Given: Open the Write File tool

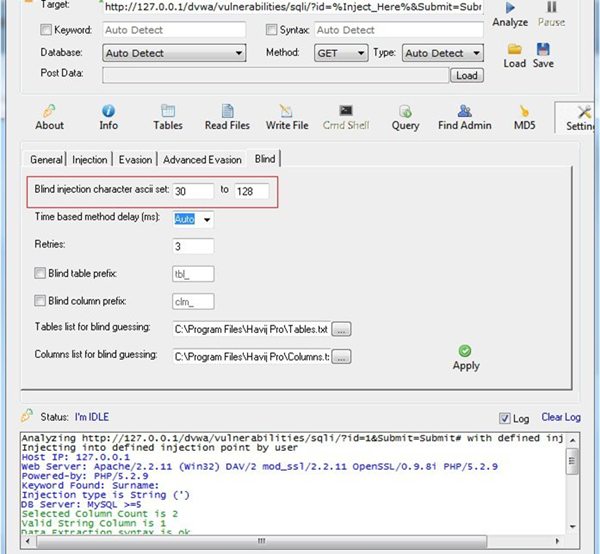Looking at the screenshot, I should pos(286,116).
